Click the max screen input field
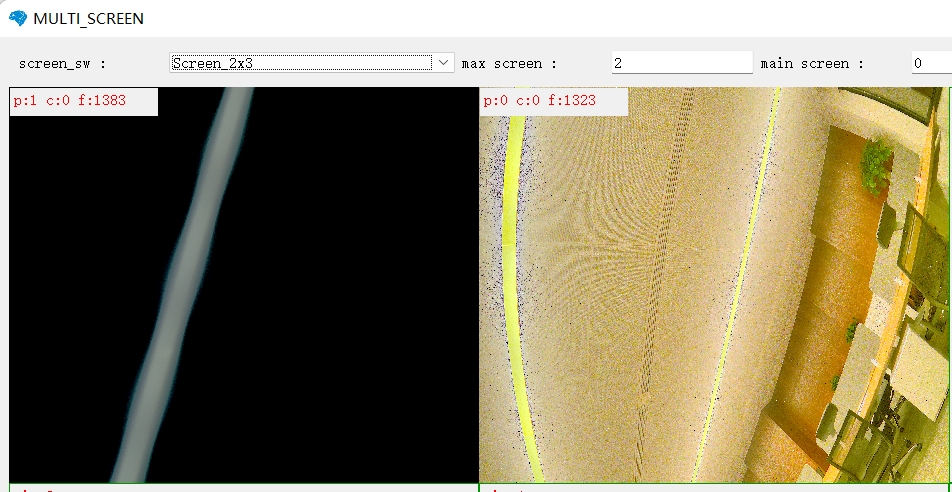Viewport: 952px width, 492px height. (681, 63)
